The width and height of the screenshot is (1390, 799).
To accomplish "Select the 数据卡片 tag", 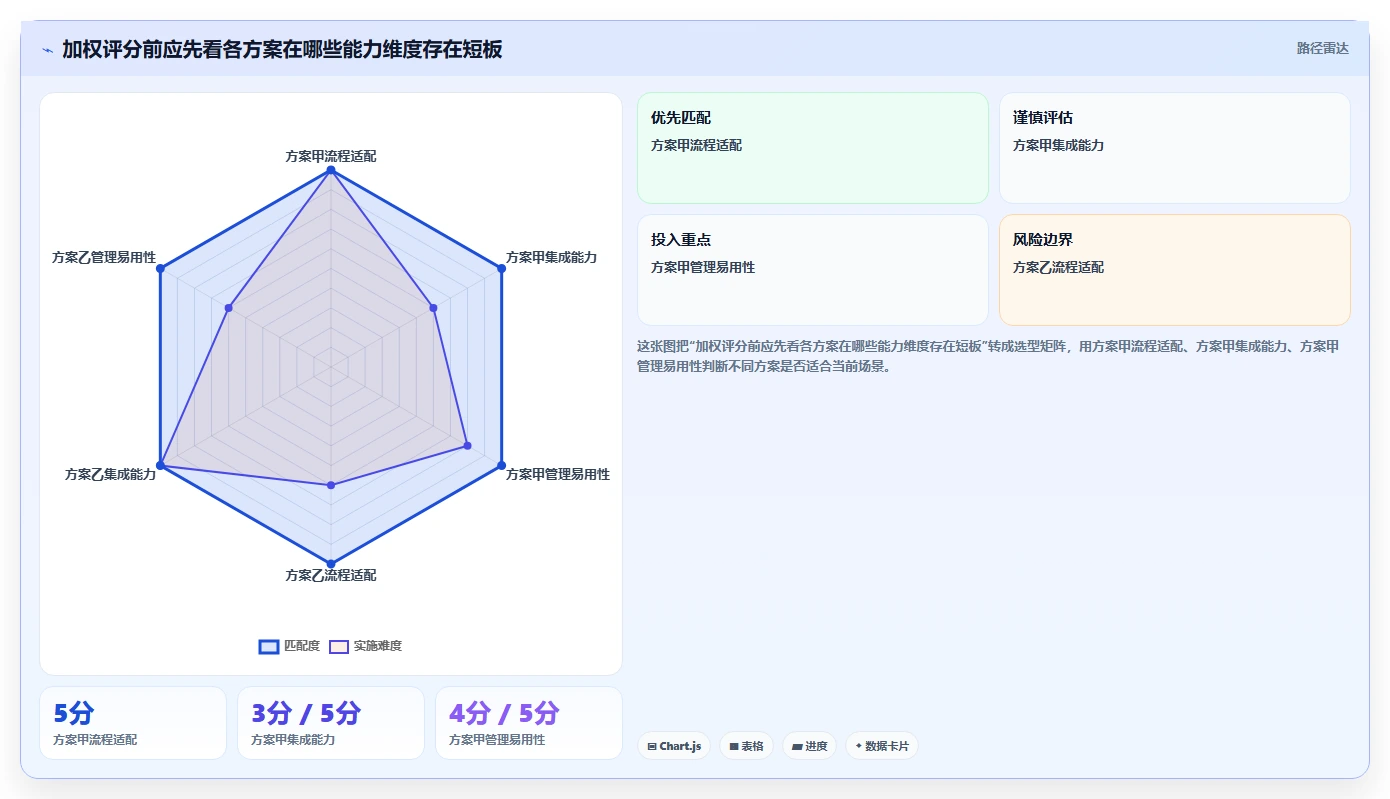I will 882,746.
